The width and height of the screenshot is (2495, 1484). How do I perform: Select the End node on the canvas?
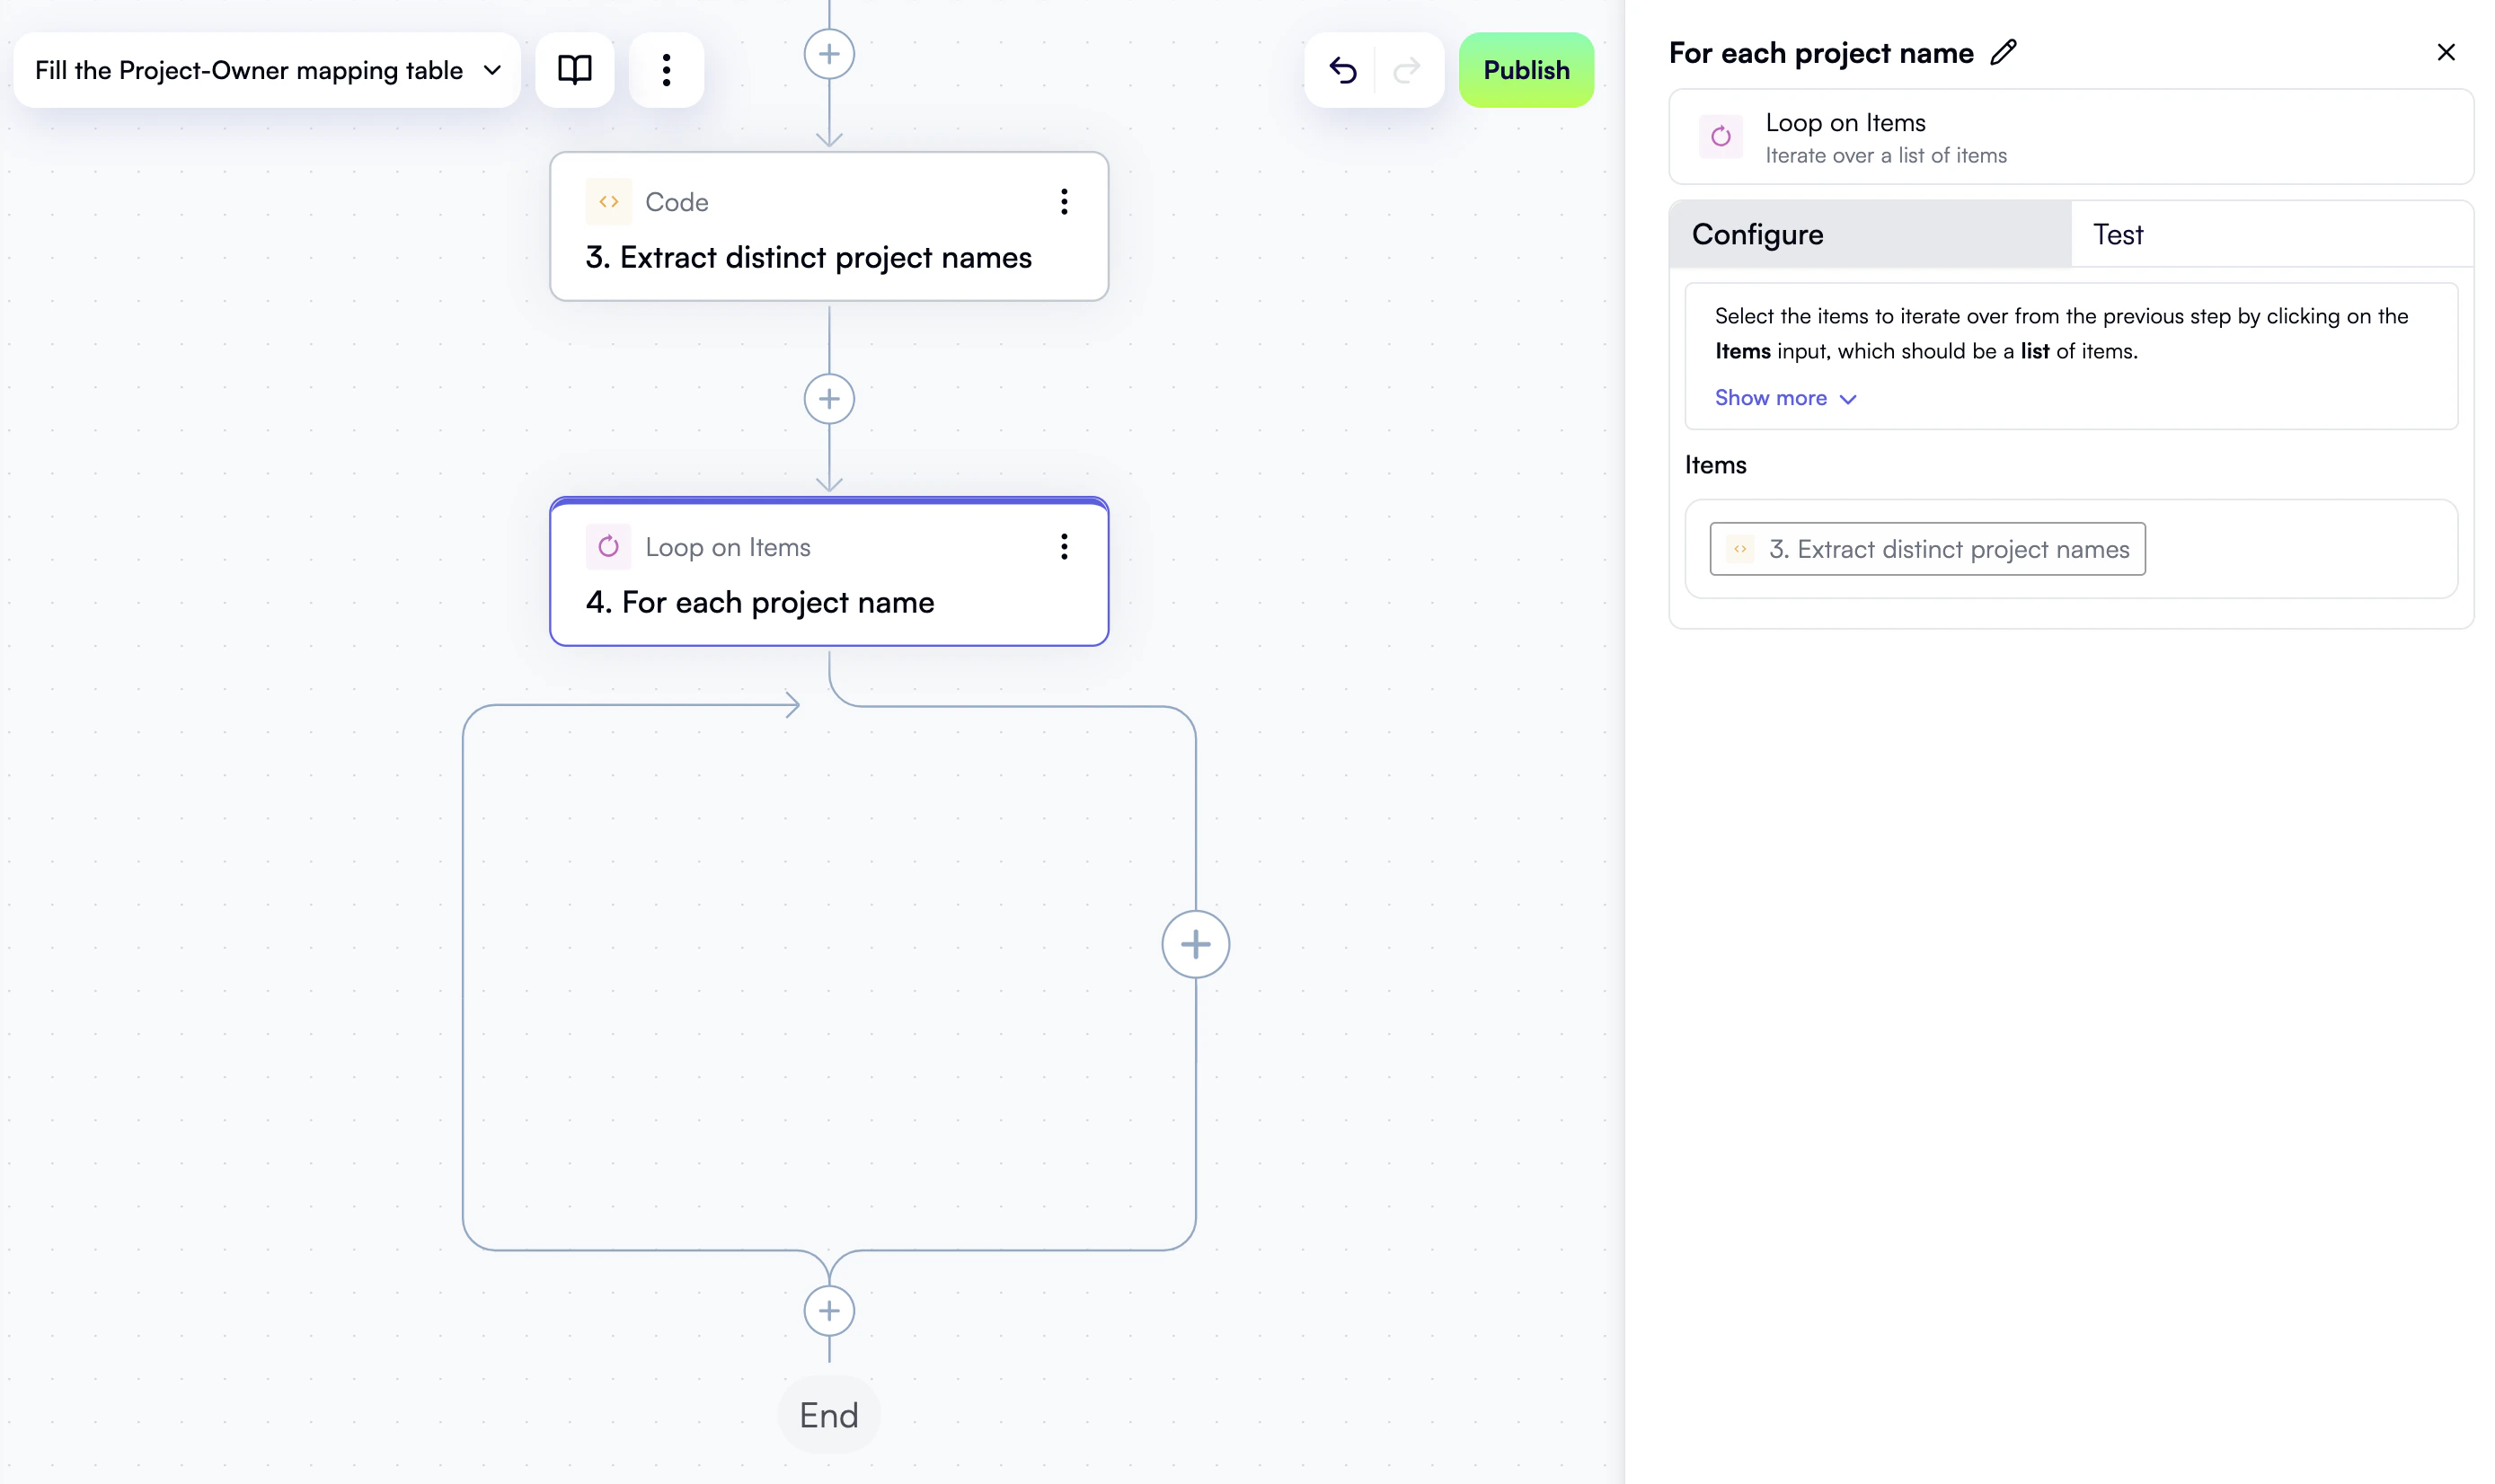pos(829,1414)
